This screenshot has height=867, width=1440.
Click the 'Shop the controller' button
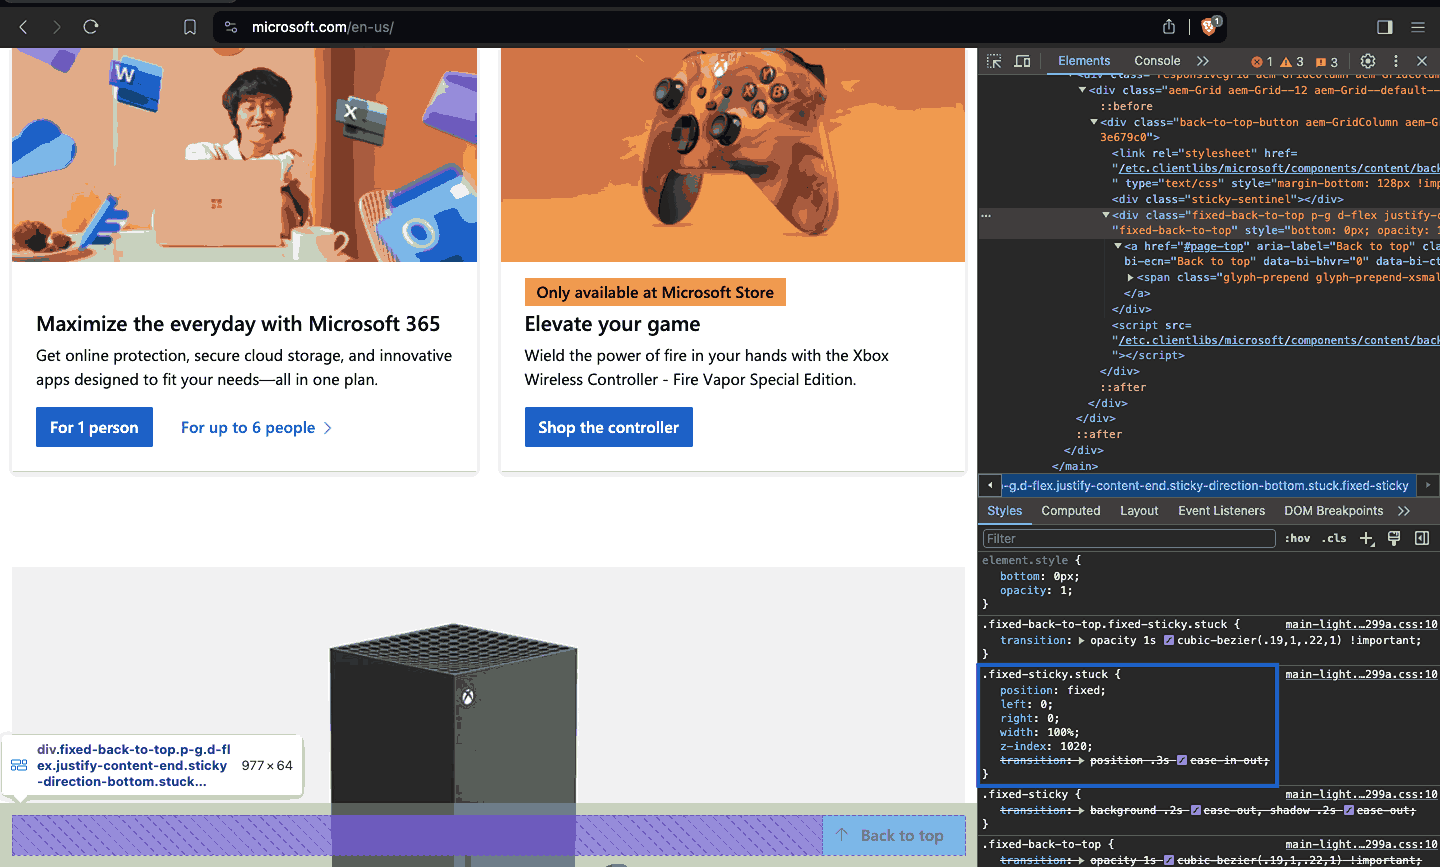coord(608,427)
